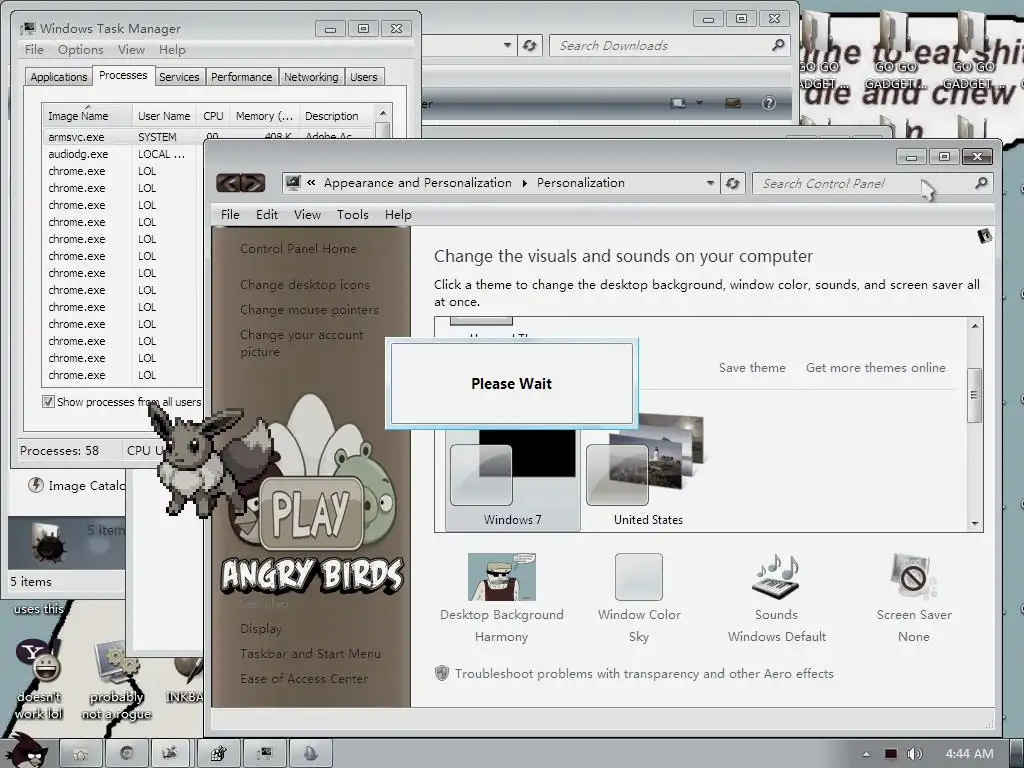Open Tools menu in Personalization window
Screen dimensions: 1024x768
click(x=353, y=215)
